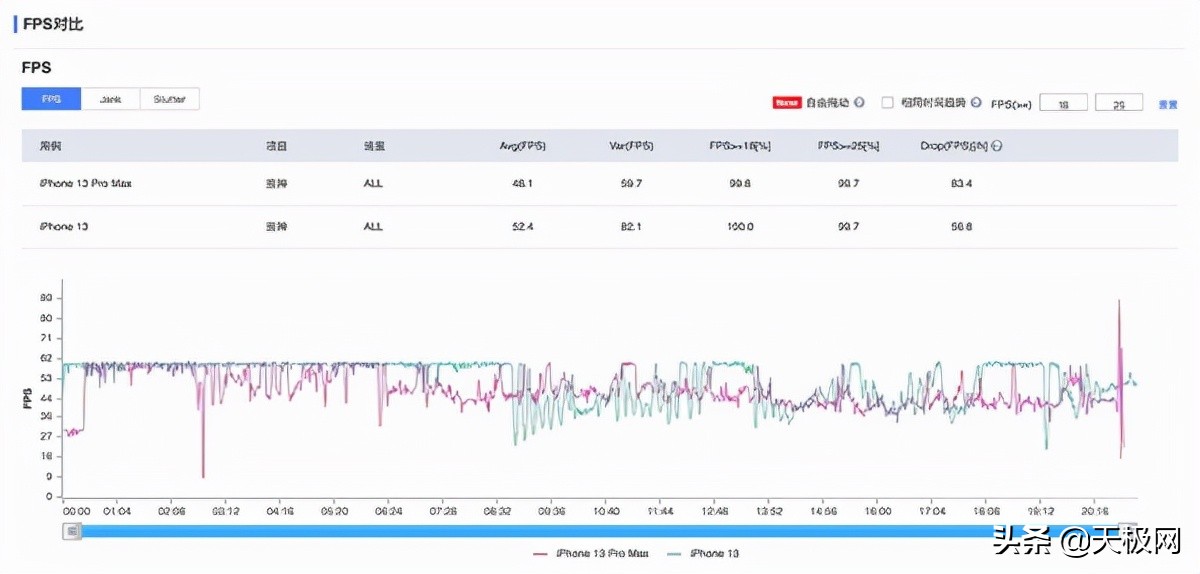Click the 56.8 drop value
1200x574 pixels.
961,227
